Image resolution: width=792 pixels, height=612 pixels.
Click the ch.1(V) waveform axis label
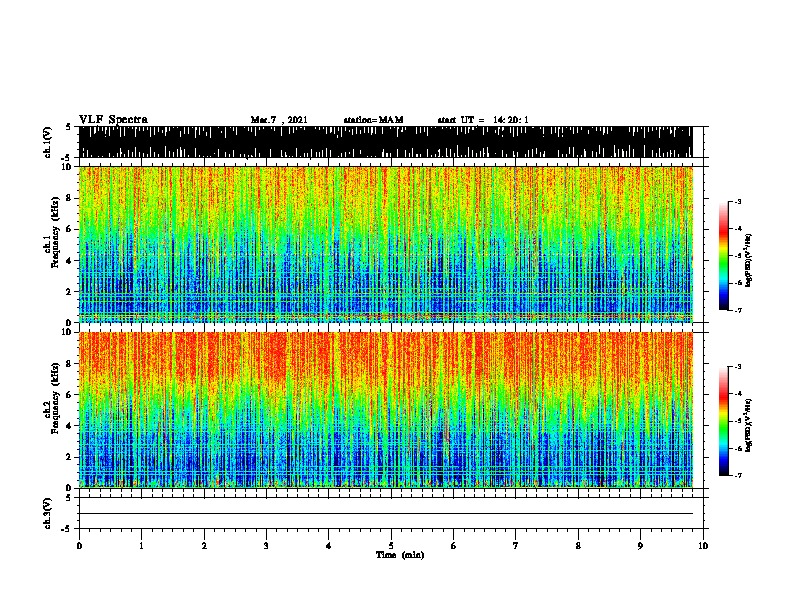[48, 142]
